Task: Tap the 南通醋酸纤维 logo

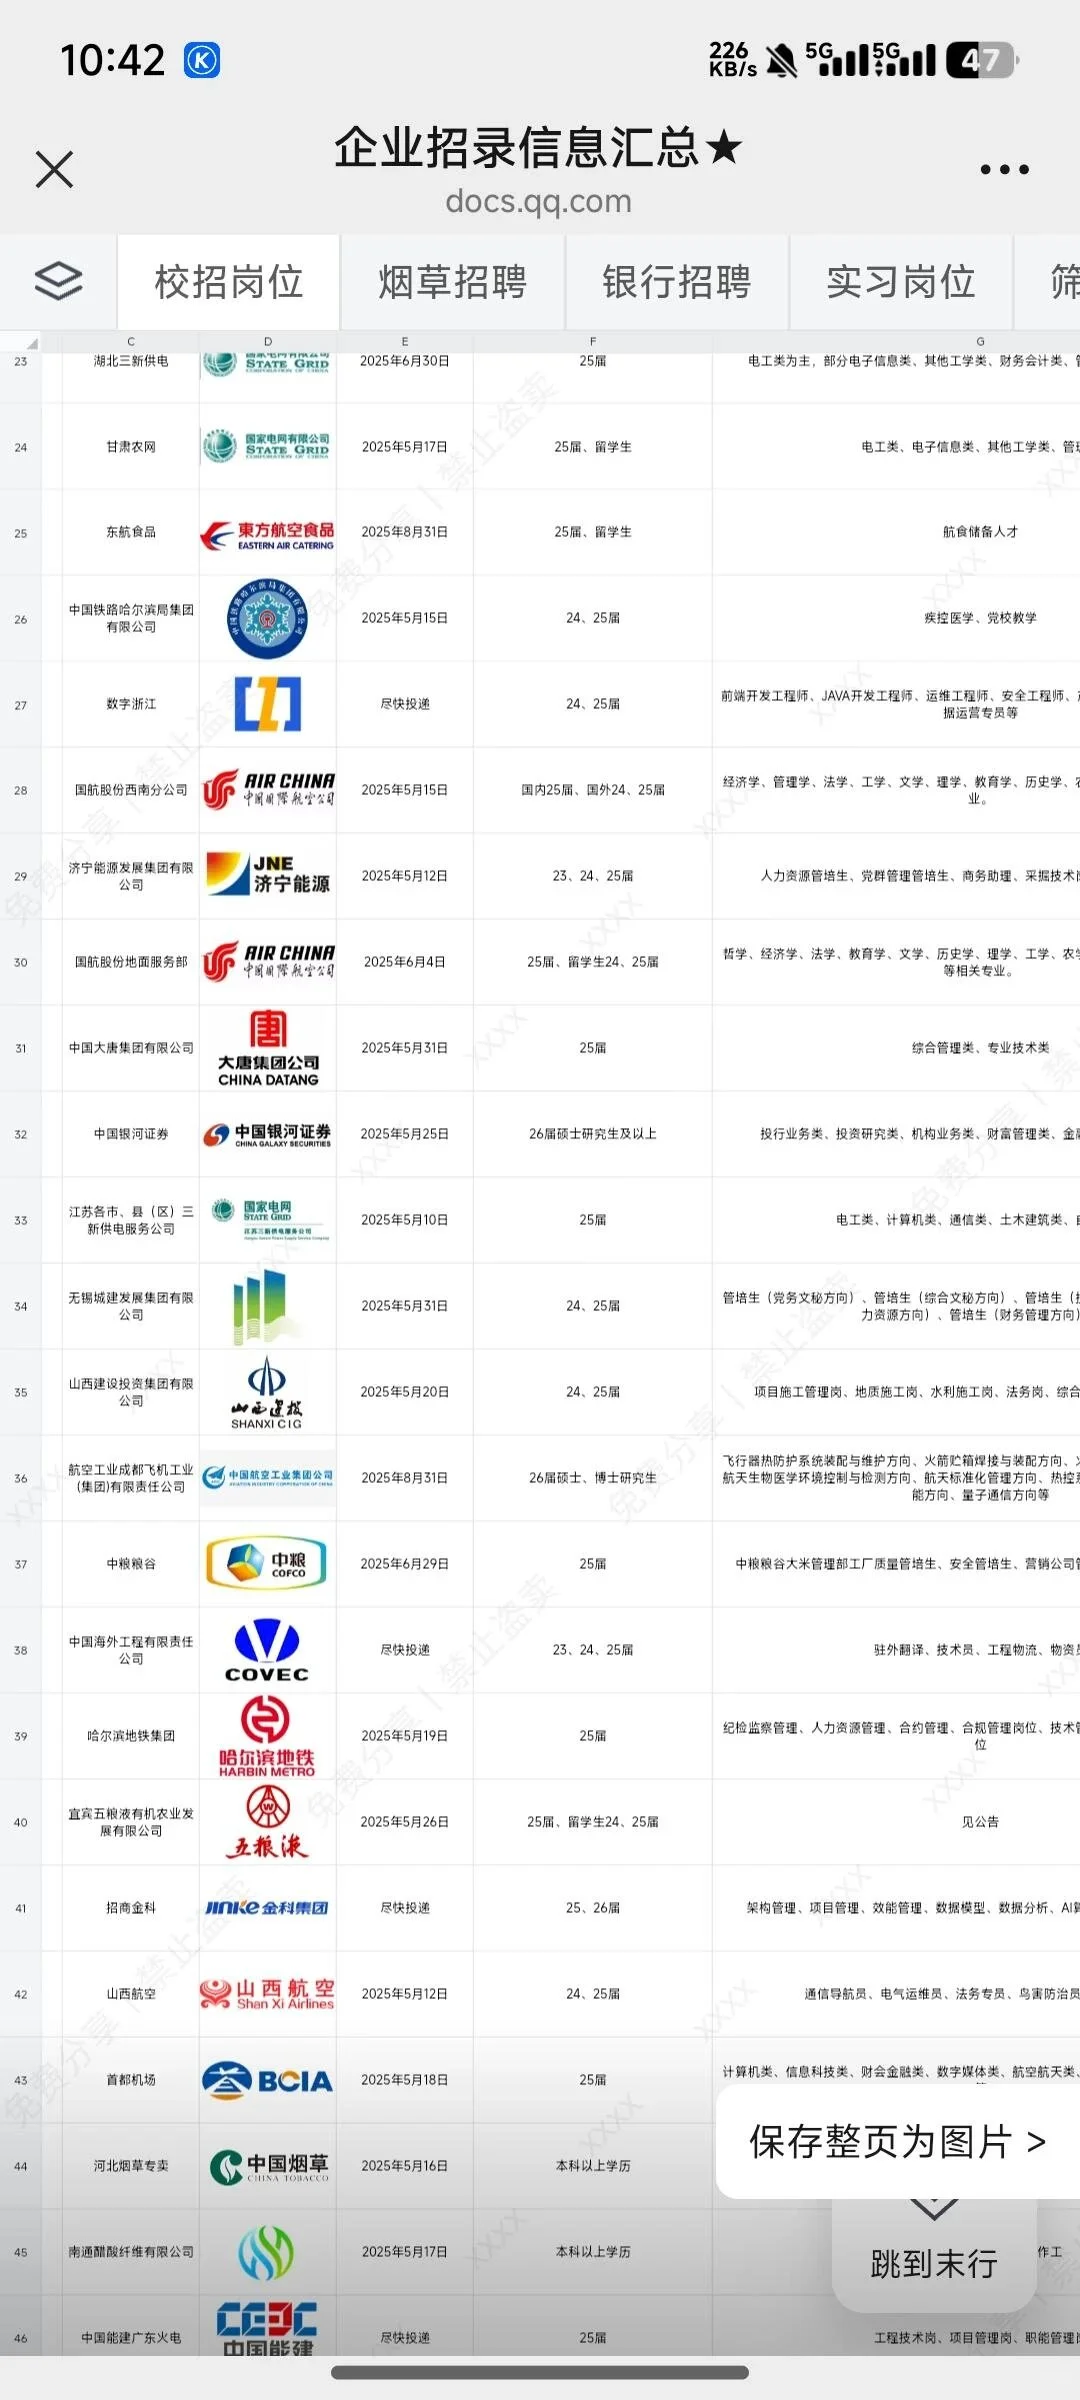Action: point(266,2252)
